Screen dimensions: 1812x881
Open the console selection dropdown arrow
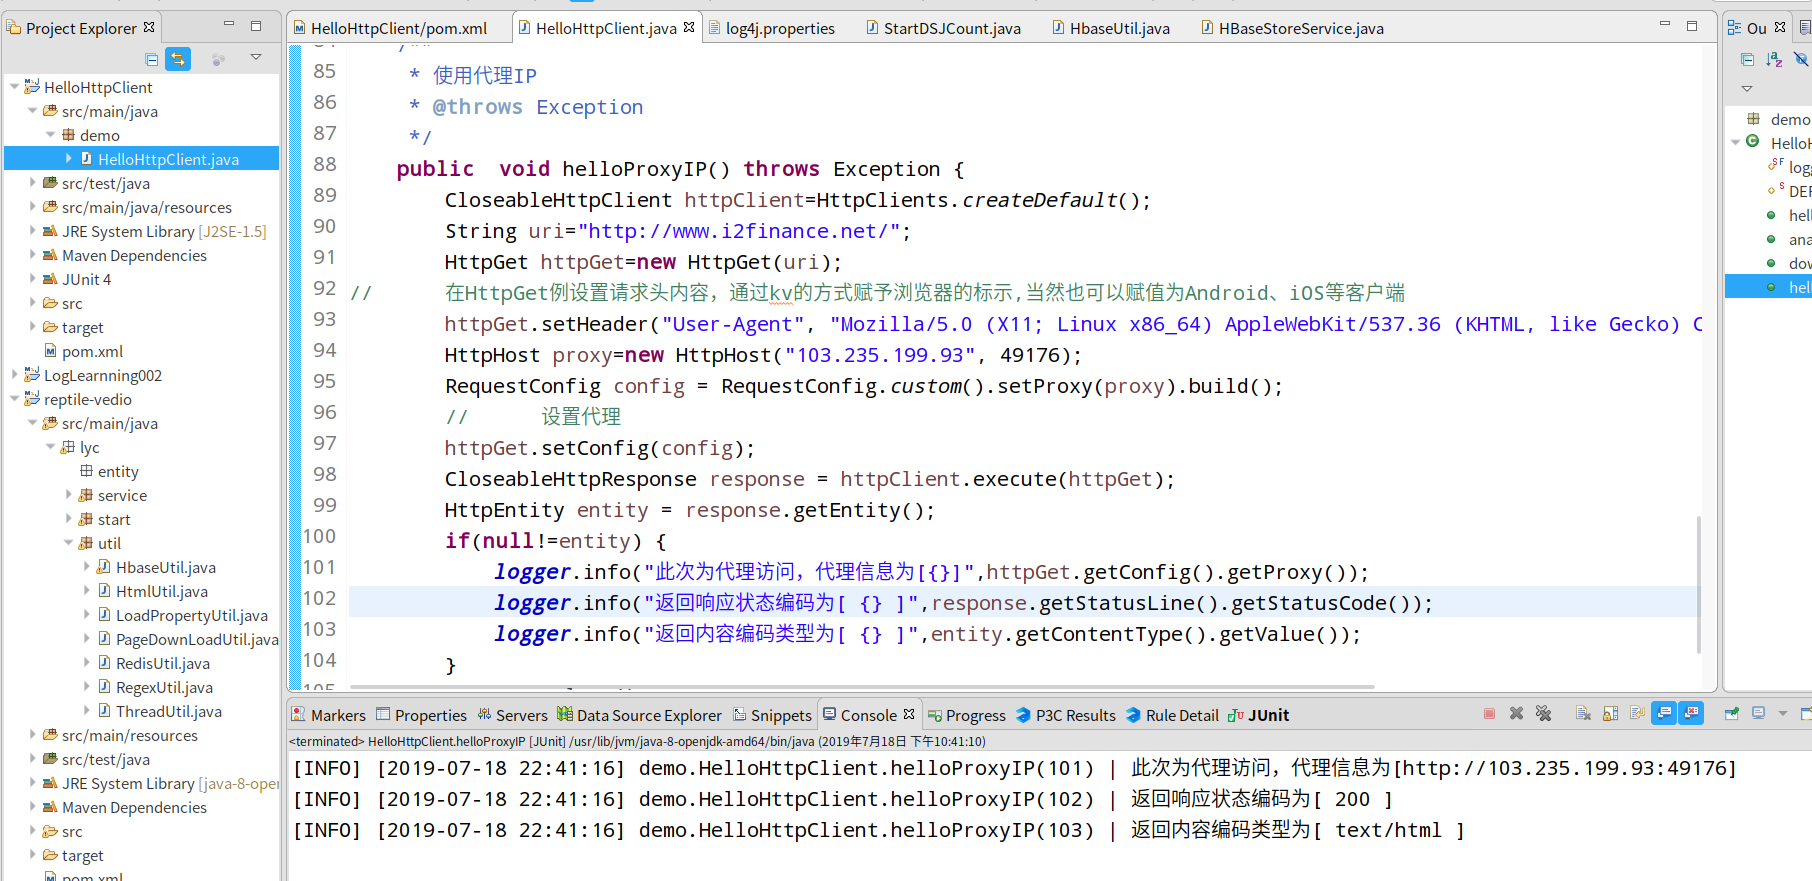pos(1782,714)
